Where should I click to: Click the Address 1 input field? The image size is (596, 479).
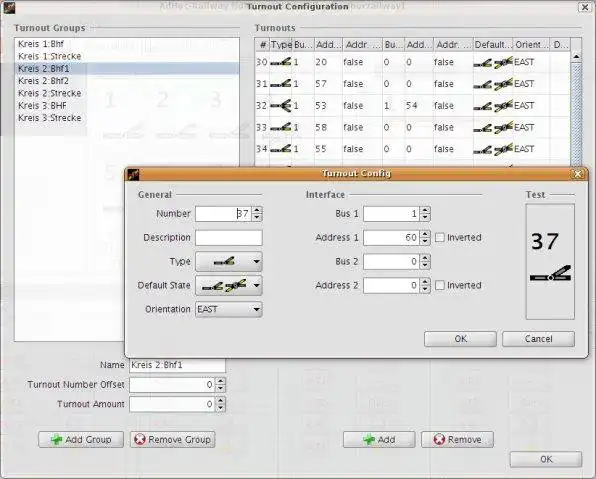click(x=392, y=238)
